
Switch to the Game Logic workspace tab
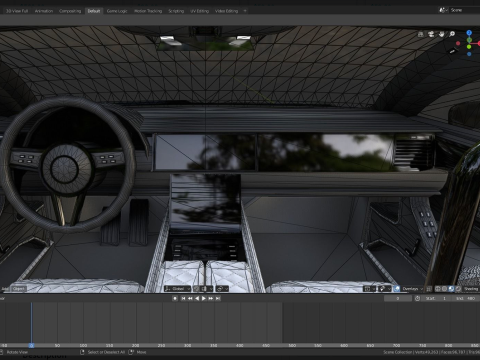coord(117,11)
